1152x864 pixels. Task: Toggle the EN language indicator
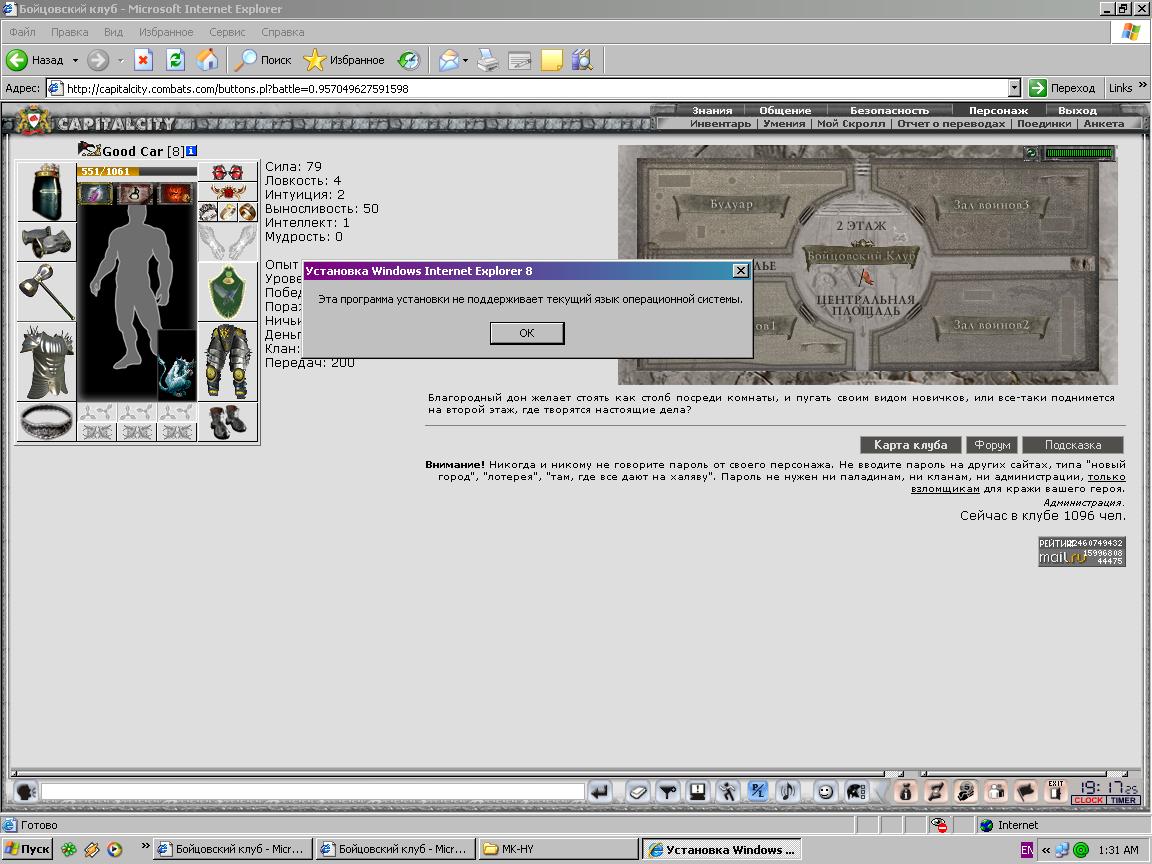tap(1026, 849)
